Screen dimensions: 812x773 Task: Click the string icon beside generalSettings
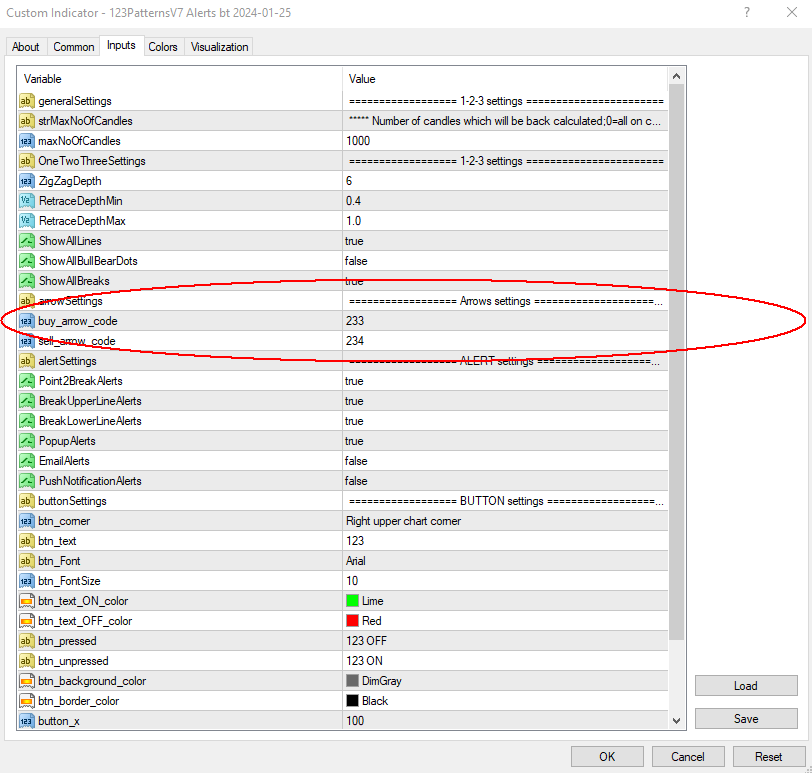tap(26, 100)
